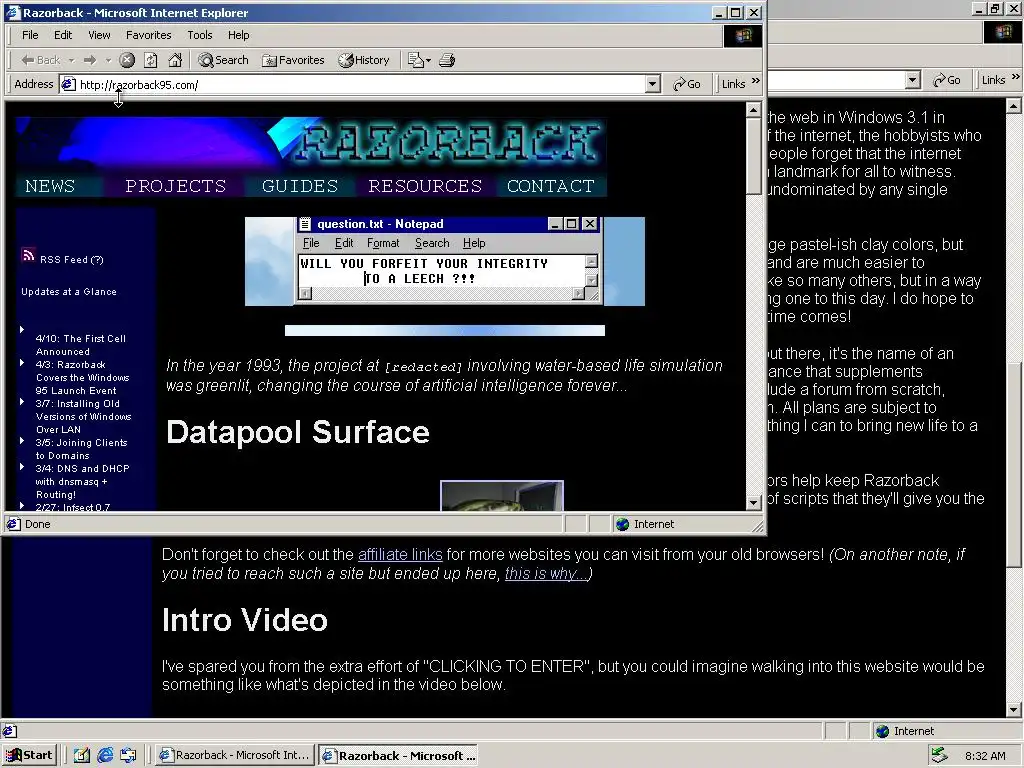1024x768 pixels.
Task: Click the RSS feed icon in sidebar
Action: point(28,255)
